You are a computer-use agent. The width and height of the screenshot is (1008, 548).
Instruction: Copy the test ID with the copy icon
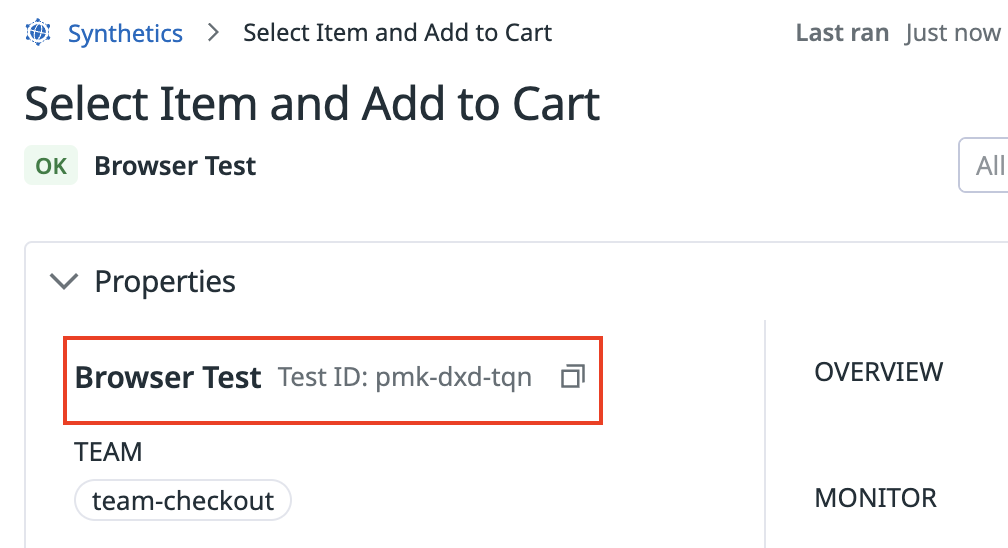click(573, 376)
